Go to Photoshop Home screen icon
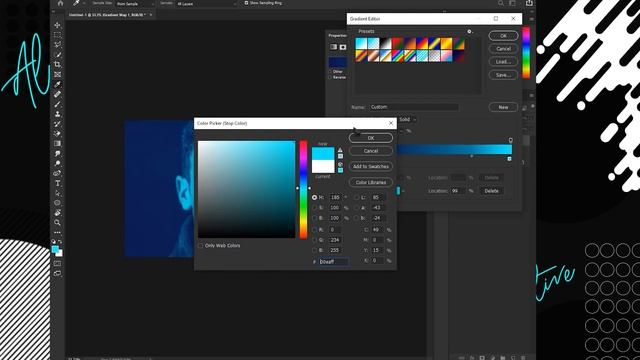The image size is (640, 360). [x=60, y=3]
